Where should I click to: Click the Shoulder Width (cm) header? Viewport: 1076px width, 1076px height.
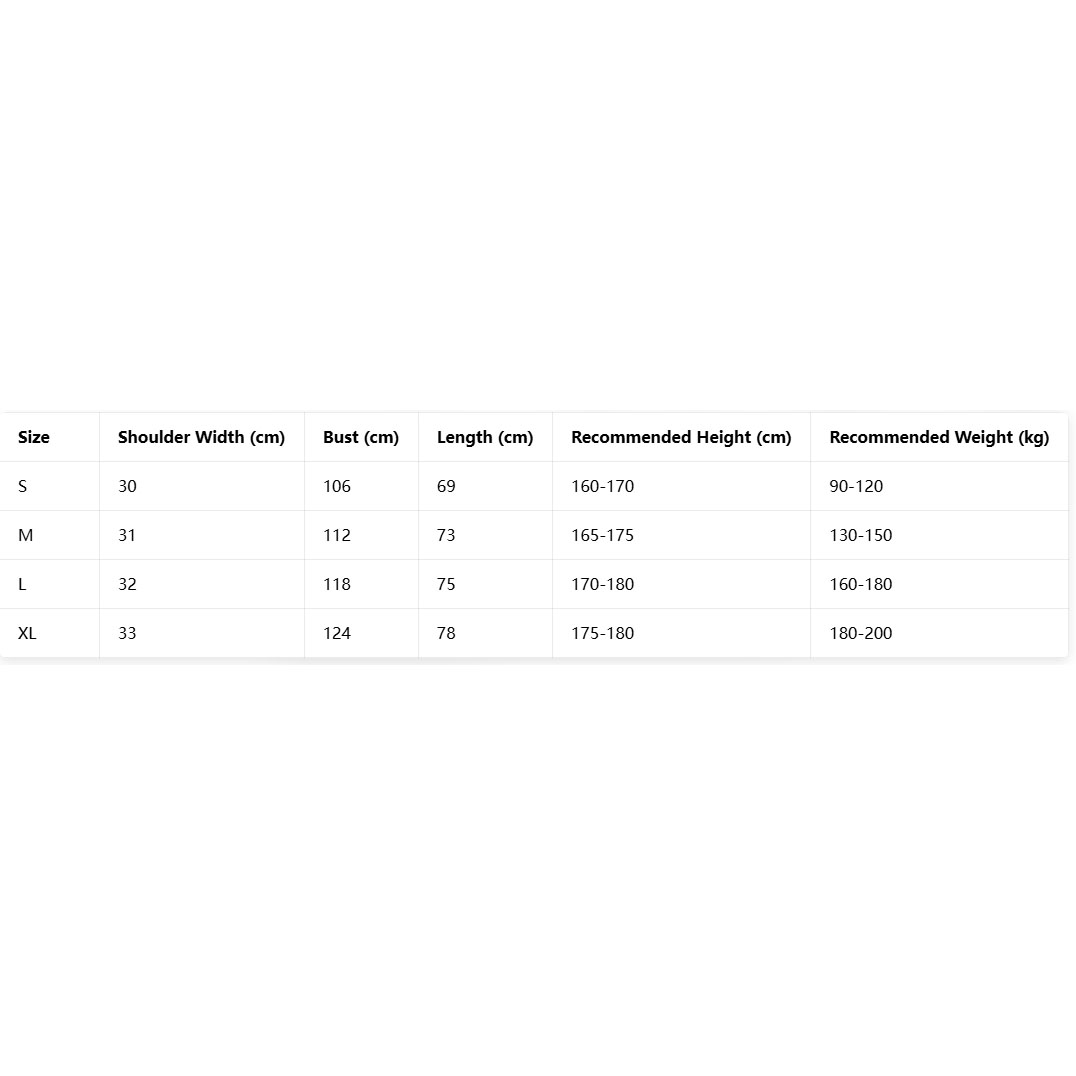pos(201,437)
